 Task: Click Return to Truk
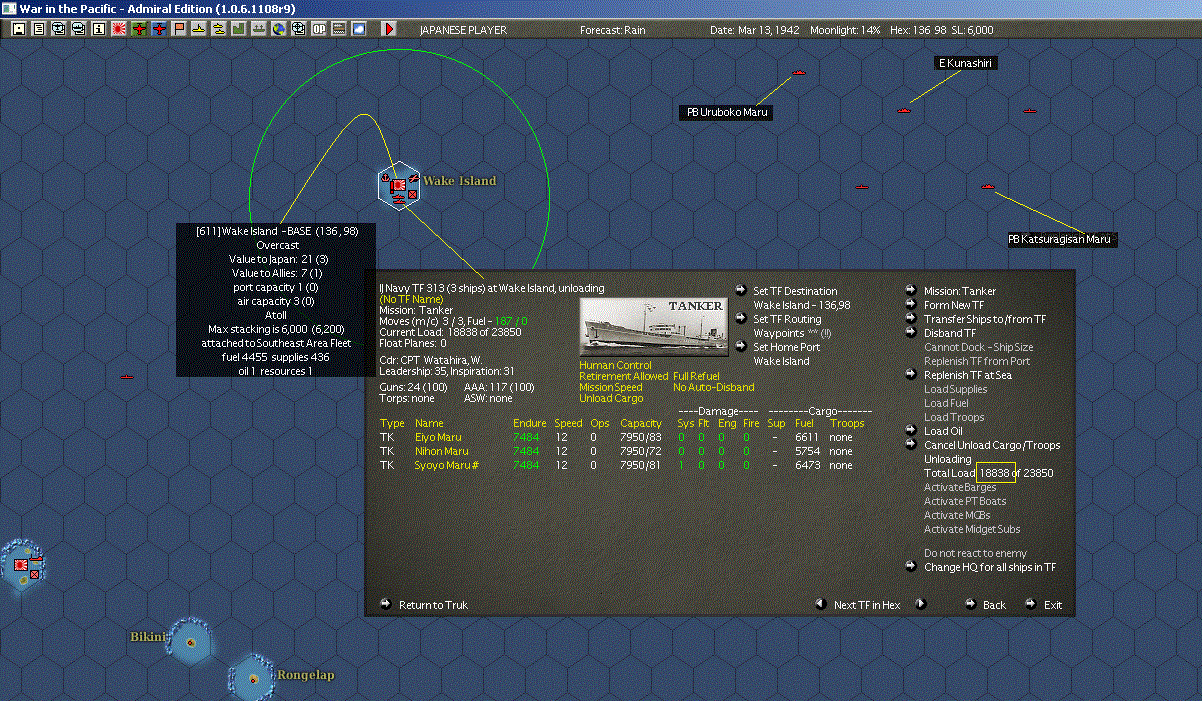point(433,605)
